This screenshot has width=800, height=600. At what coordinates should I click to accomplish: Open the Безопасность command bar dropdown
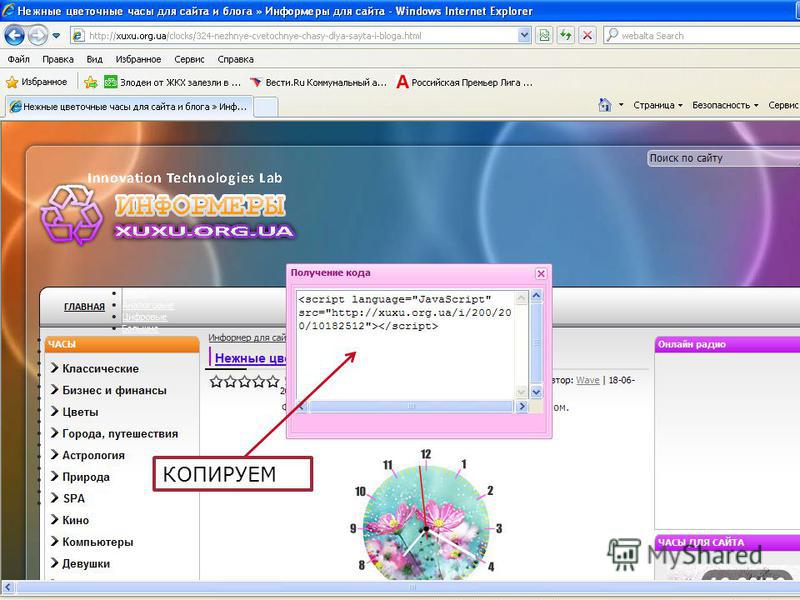[725, 105]
